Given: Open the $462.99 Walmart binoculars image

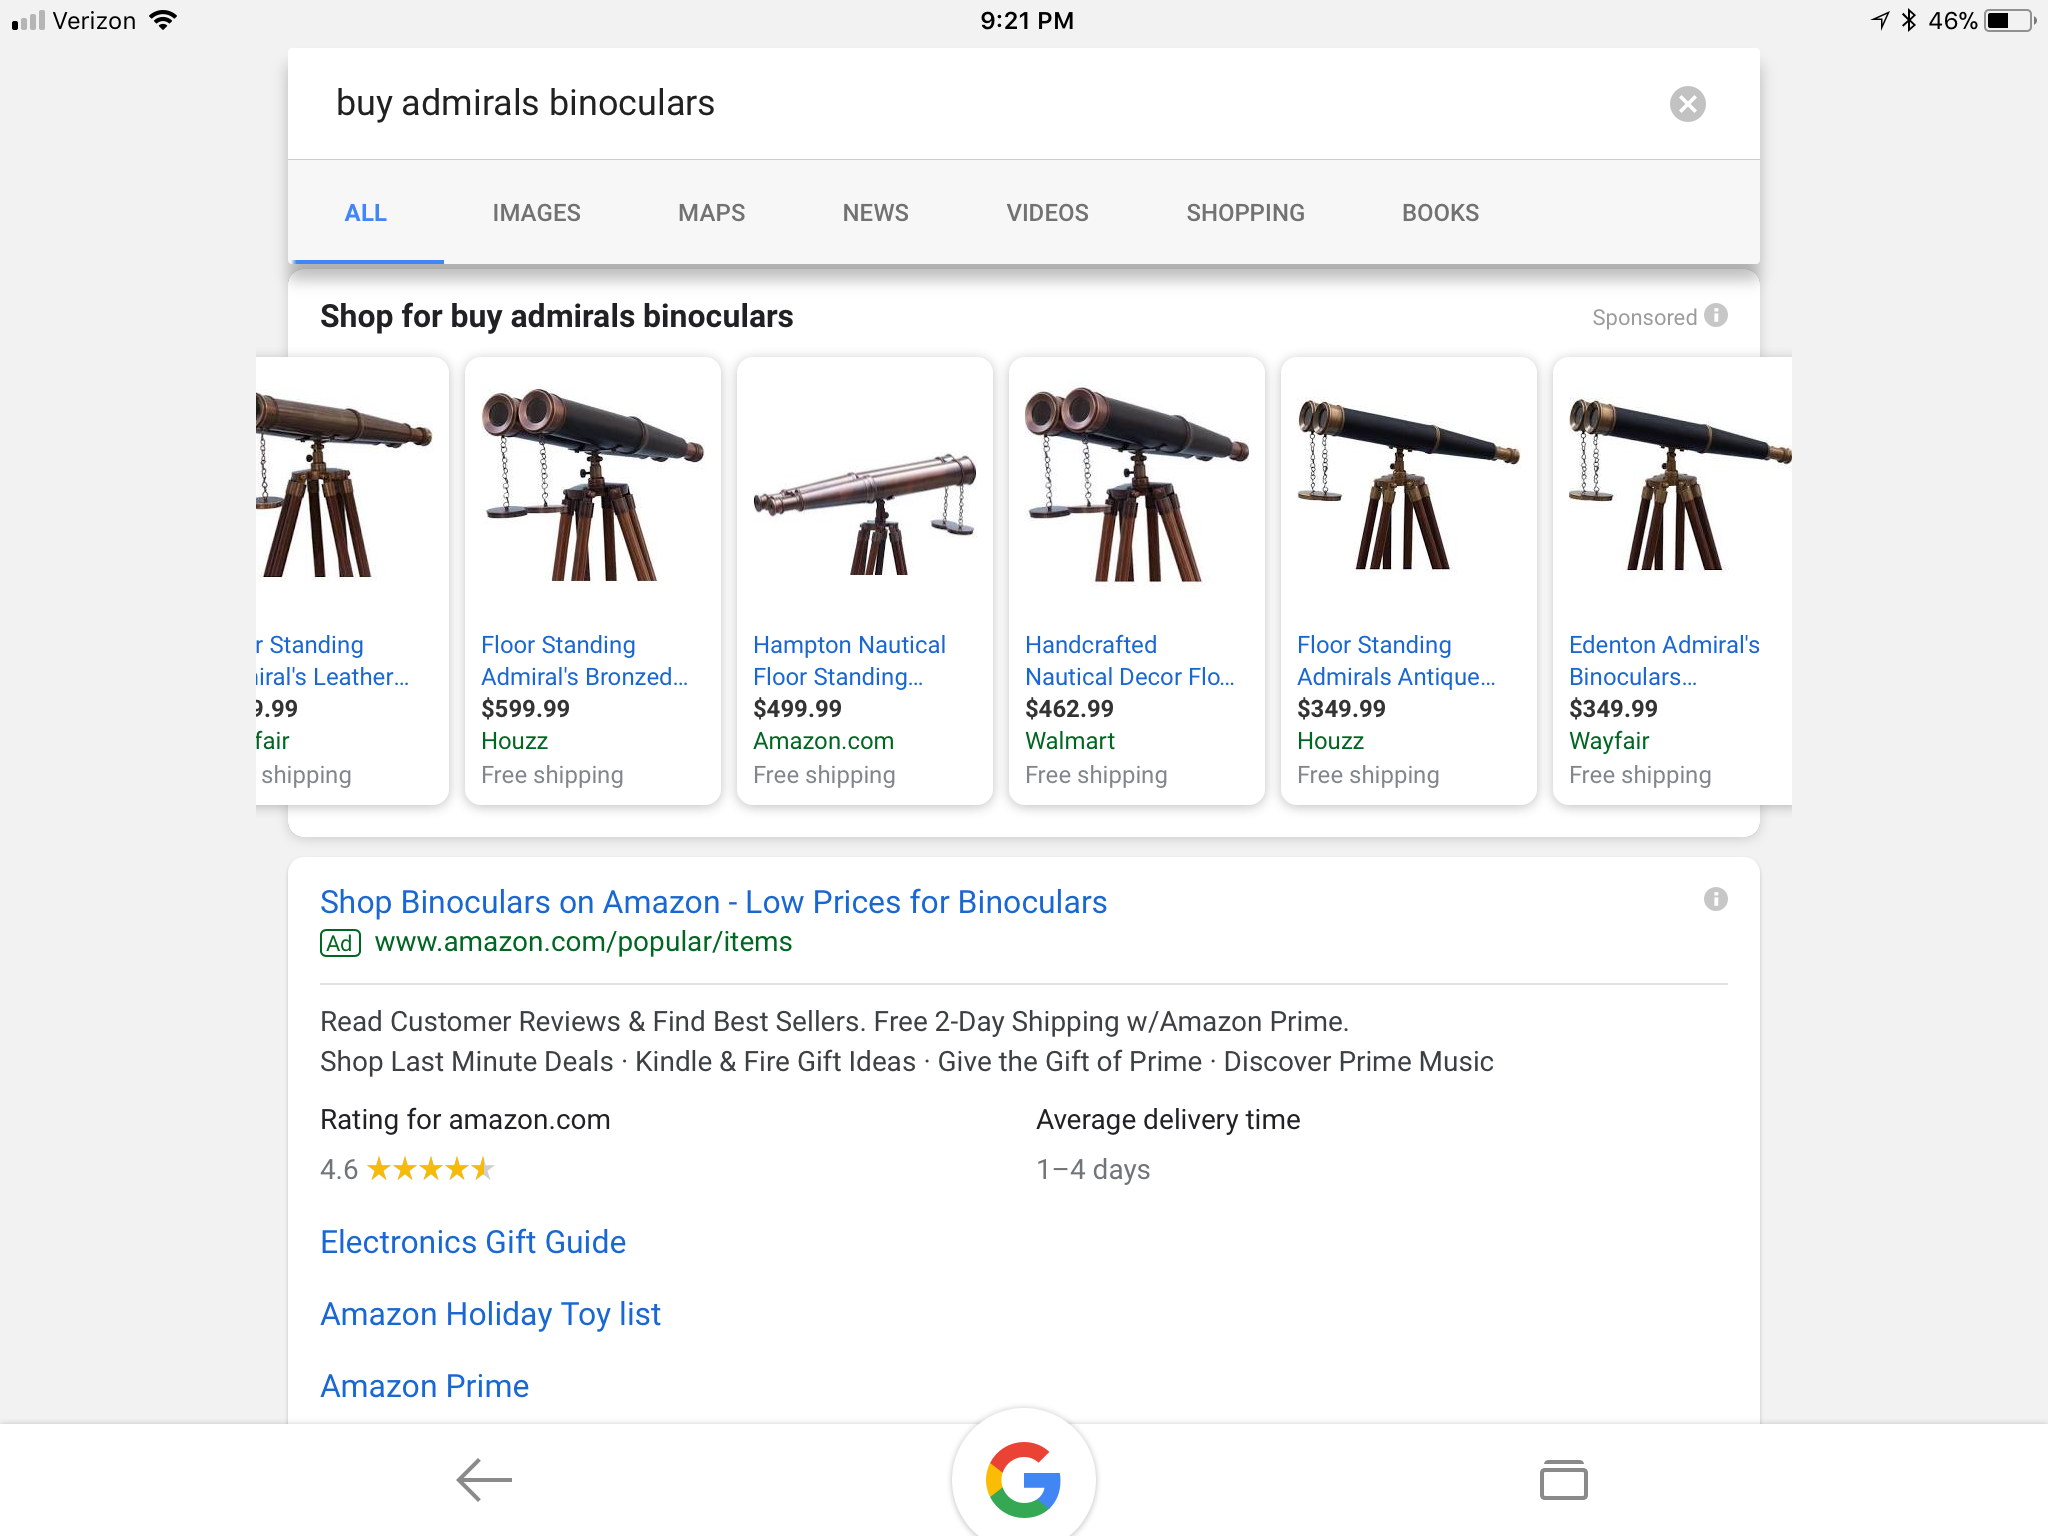Looking at the screenshot, I should (x=1137, y=485).
